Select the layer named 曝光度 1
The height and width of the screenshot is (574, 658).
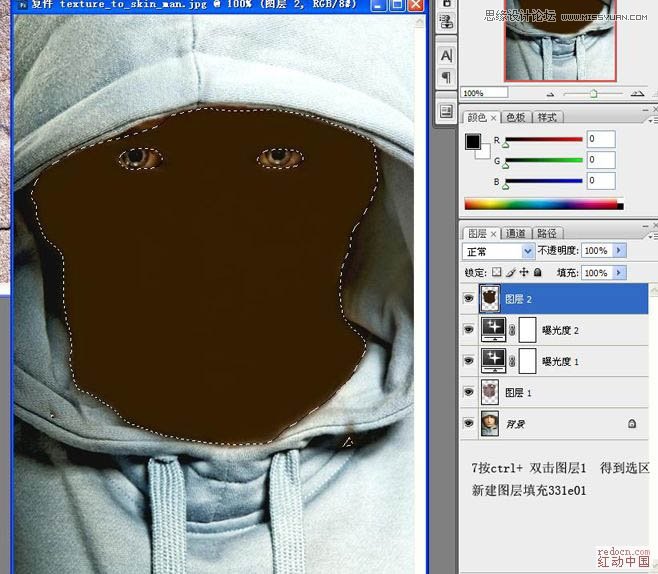[x=560, y=361]
